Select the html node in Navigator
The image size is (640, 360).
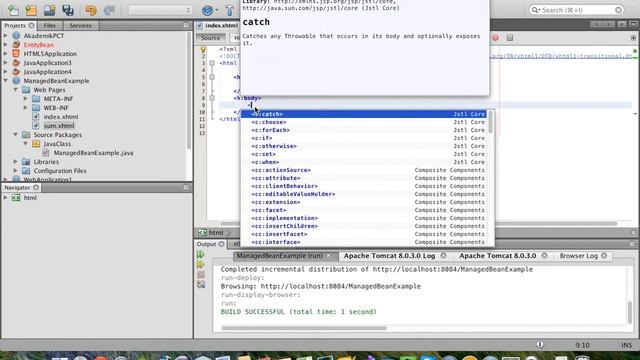click(30, 198)
